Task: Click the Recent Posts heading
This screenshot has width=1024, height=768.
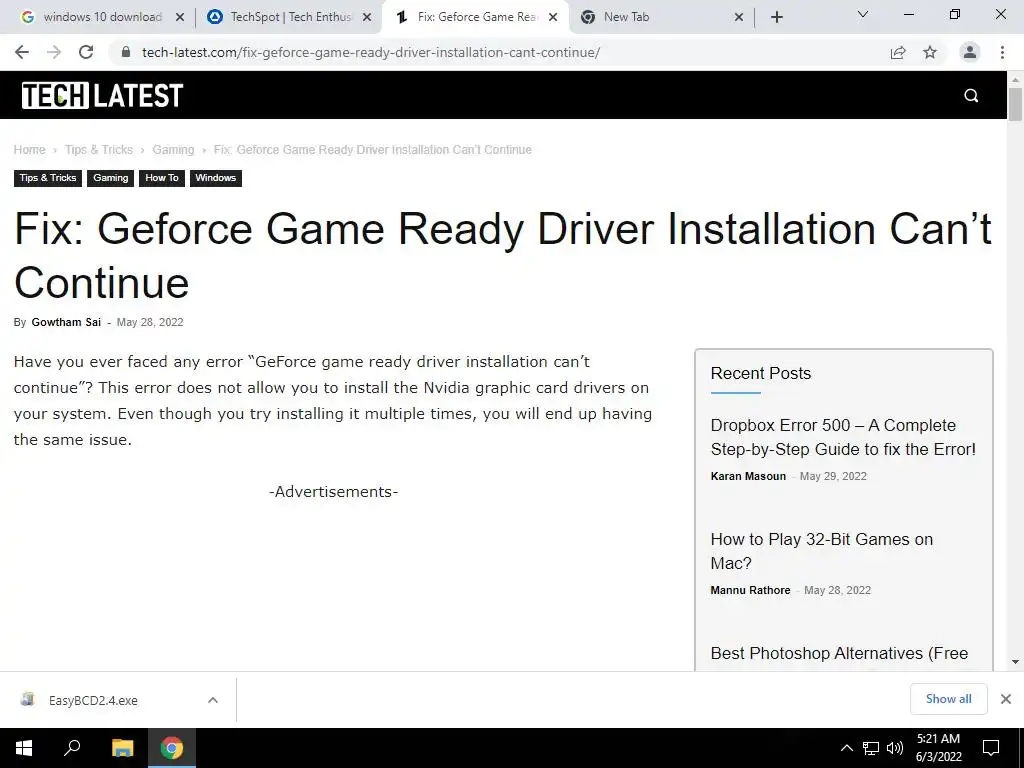Action: tap(761, 373)
